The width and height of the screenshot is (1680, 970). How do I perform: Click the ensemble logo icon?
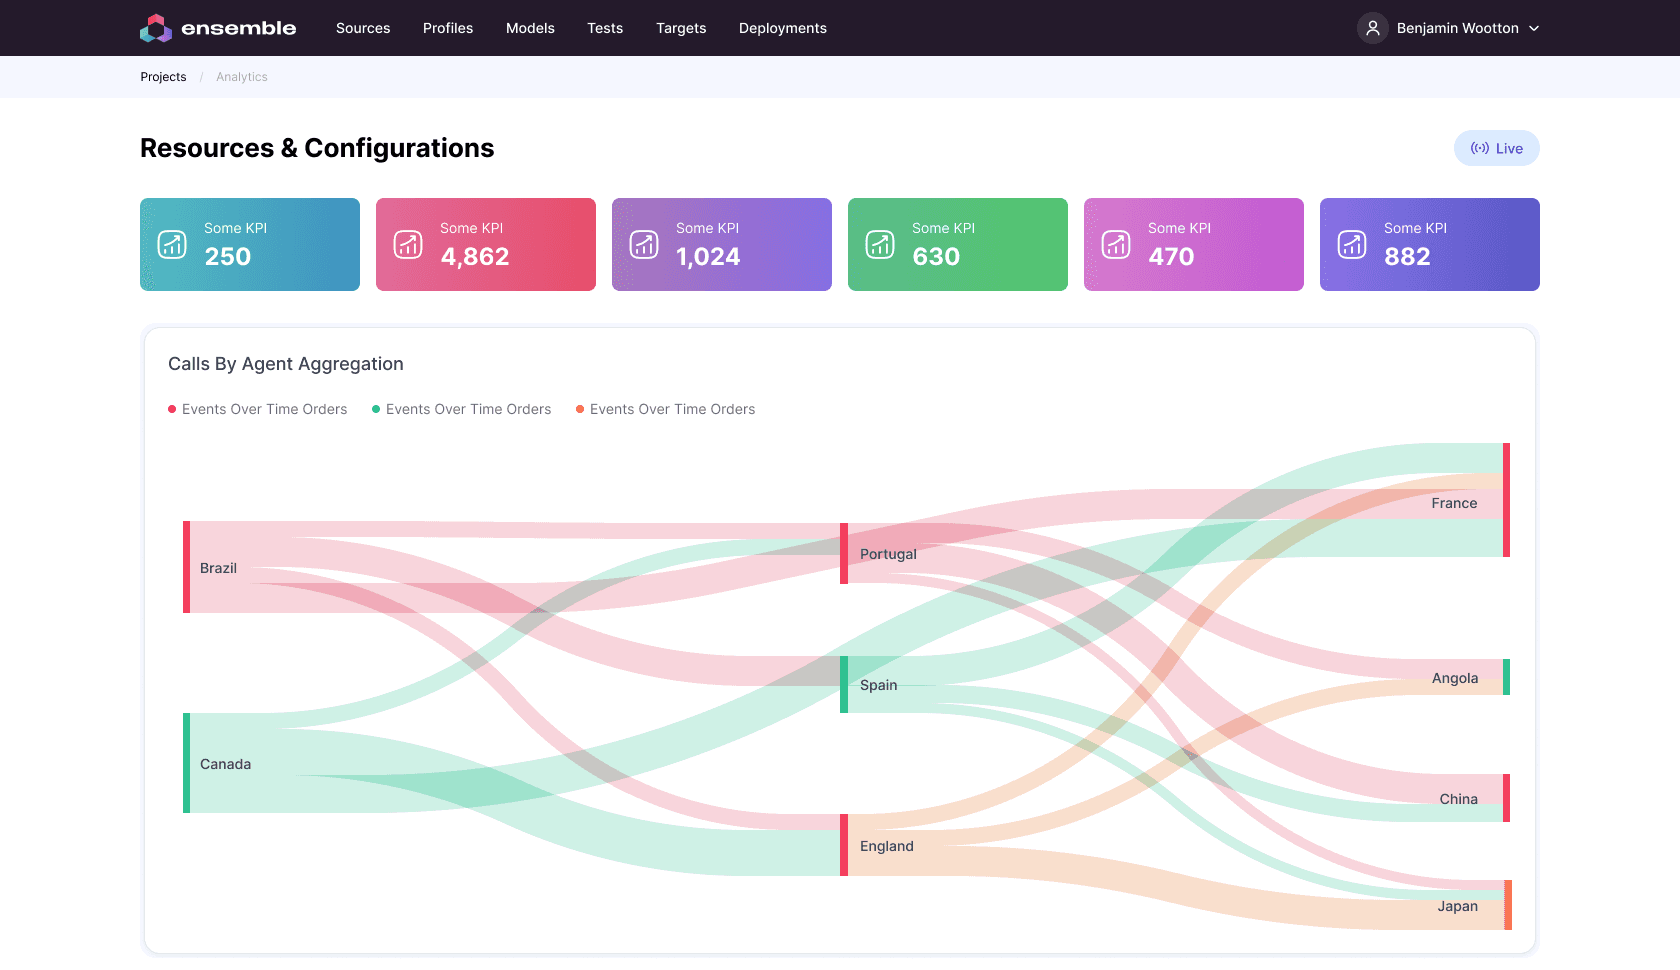tap(156, 28)
